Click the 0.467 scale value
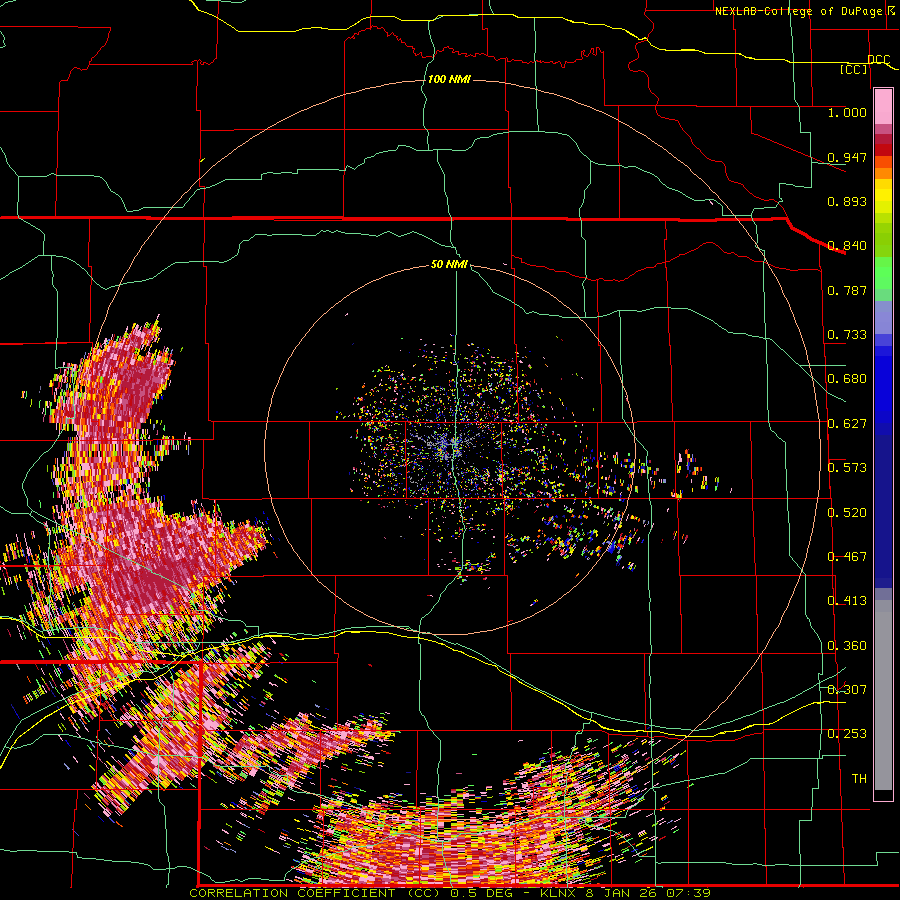Screen dimensions: 900x900 [x=847, y=557]
